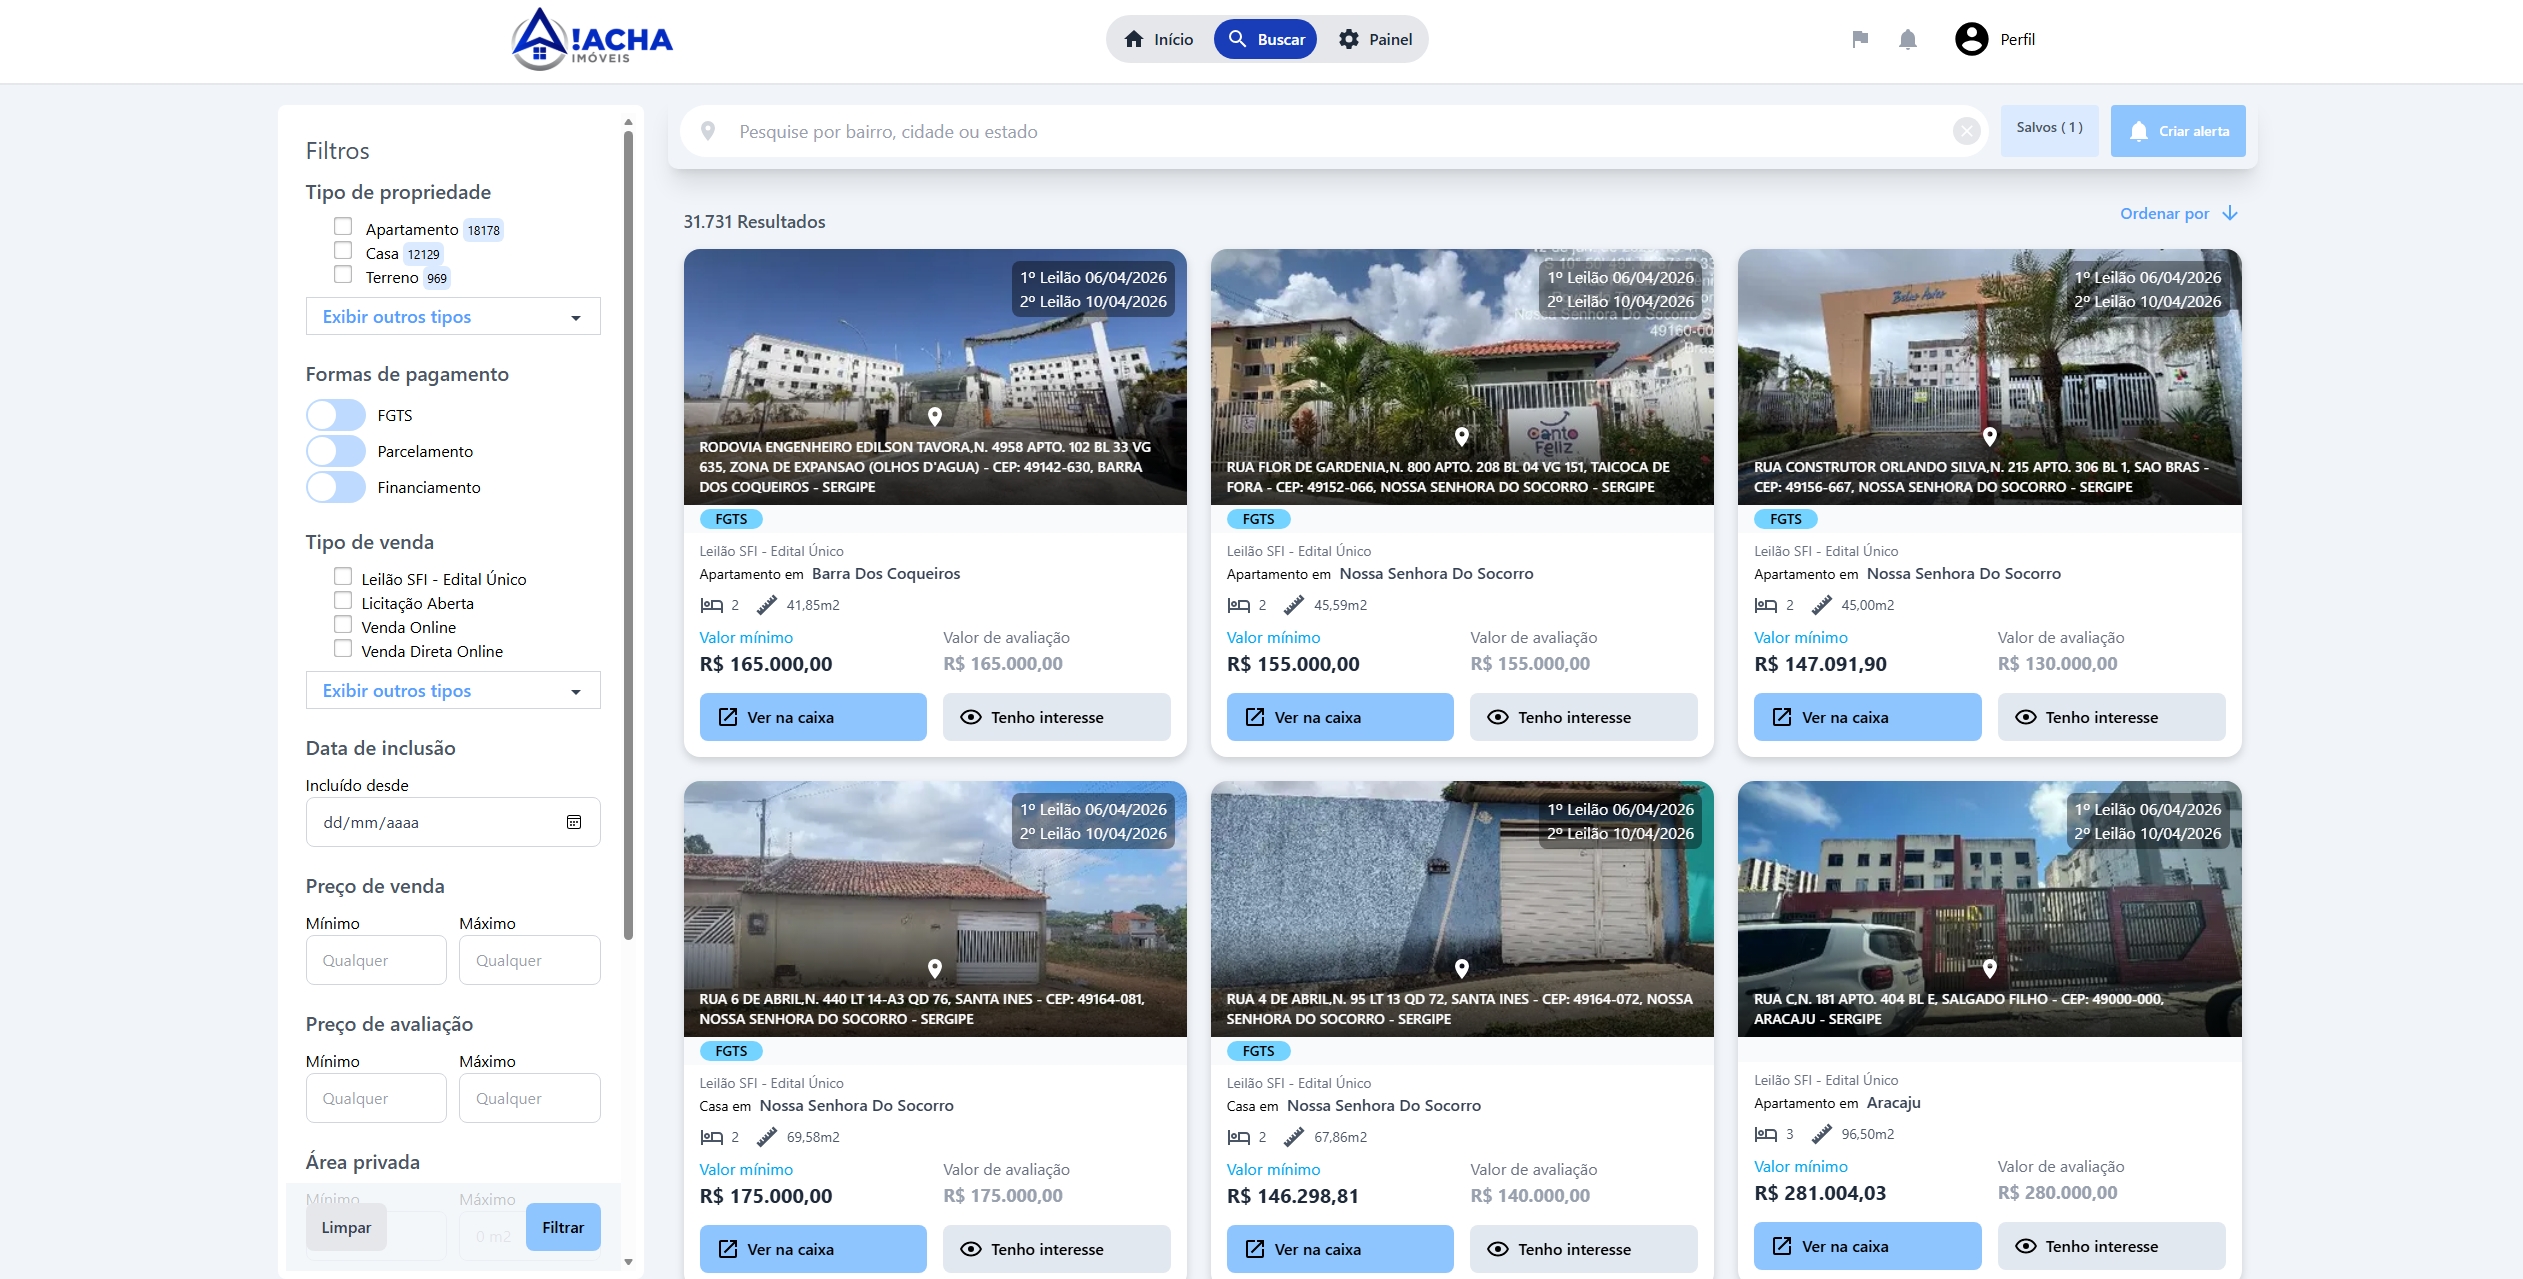2523x1279 pixels.
Task: Click bed icon on Aracaju apartment card
Action: (x=1766, y=1134)
